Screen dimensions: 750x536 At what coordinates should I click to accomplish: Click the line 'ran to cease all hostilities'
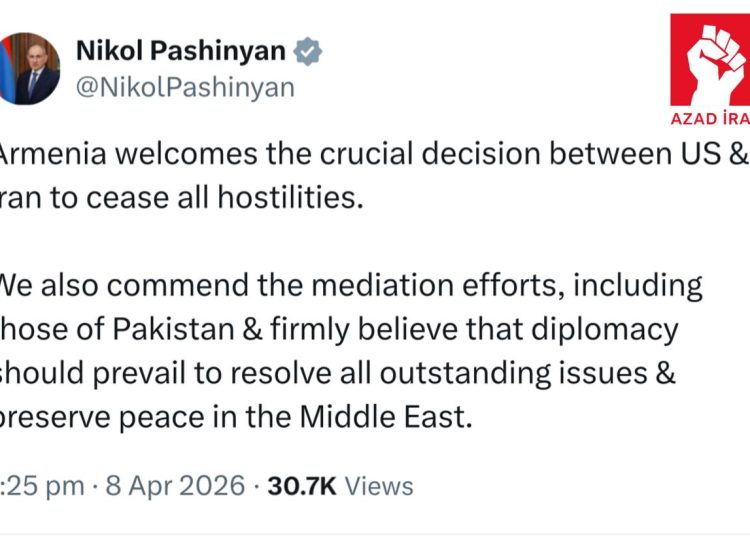(180, 197)
